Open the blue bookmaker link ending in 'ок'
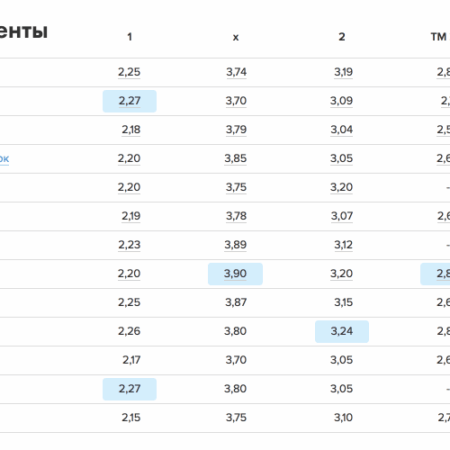Screen dimensions: 450x450 coord(4,159)
